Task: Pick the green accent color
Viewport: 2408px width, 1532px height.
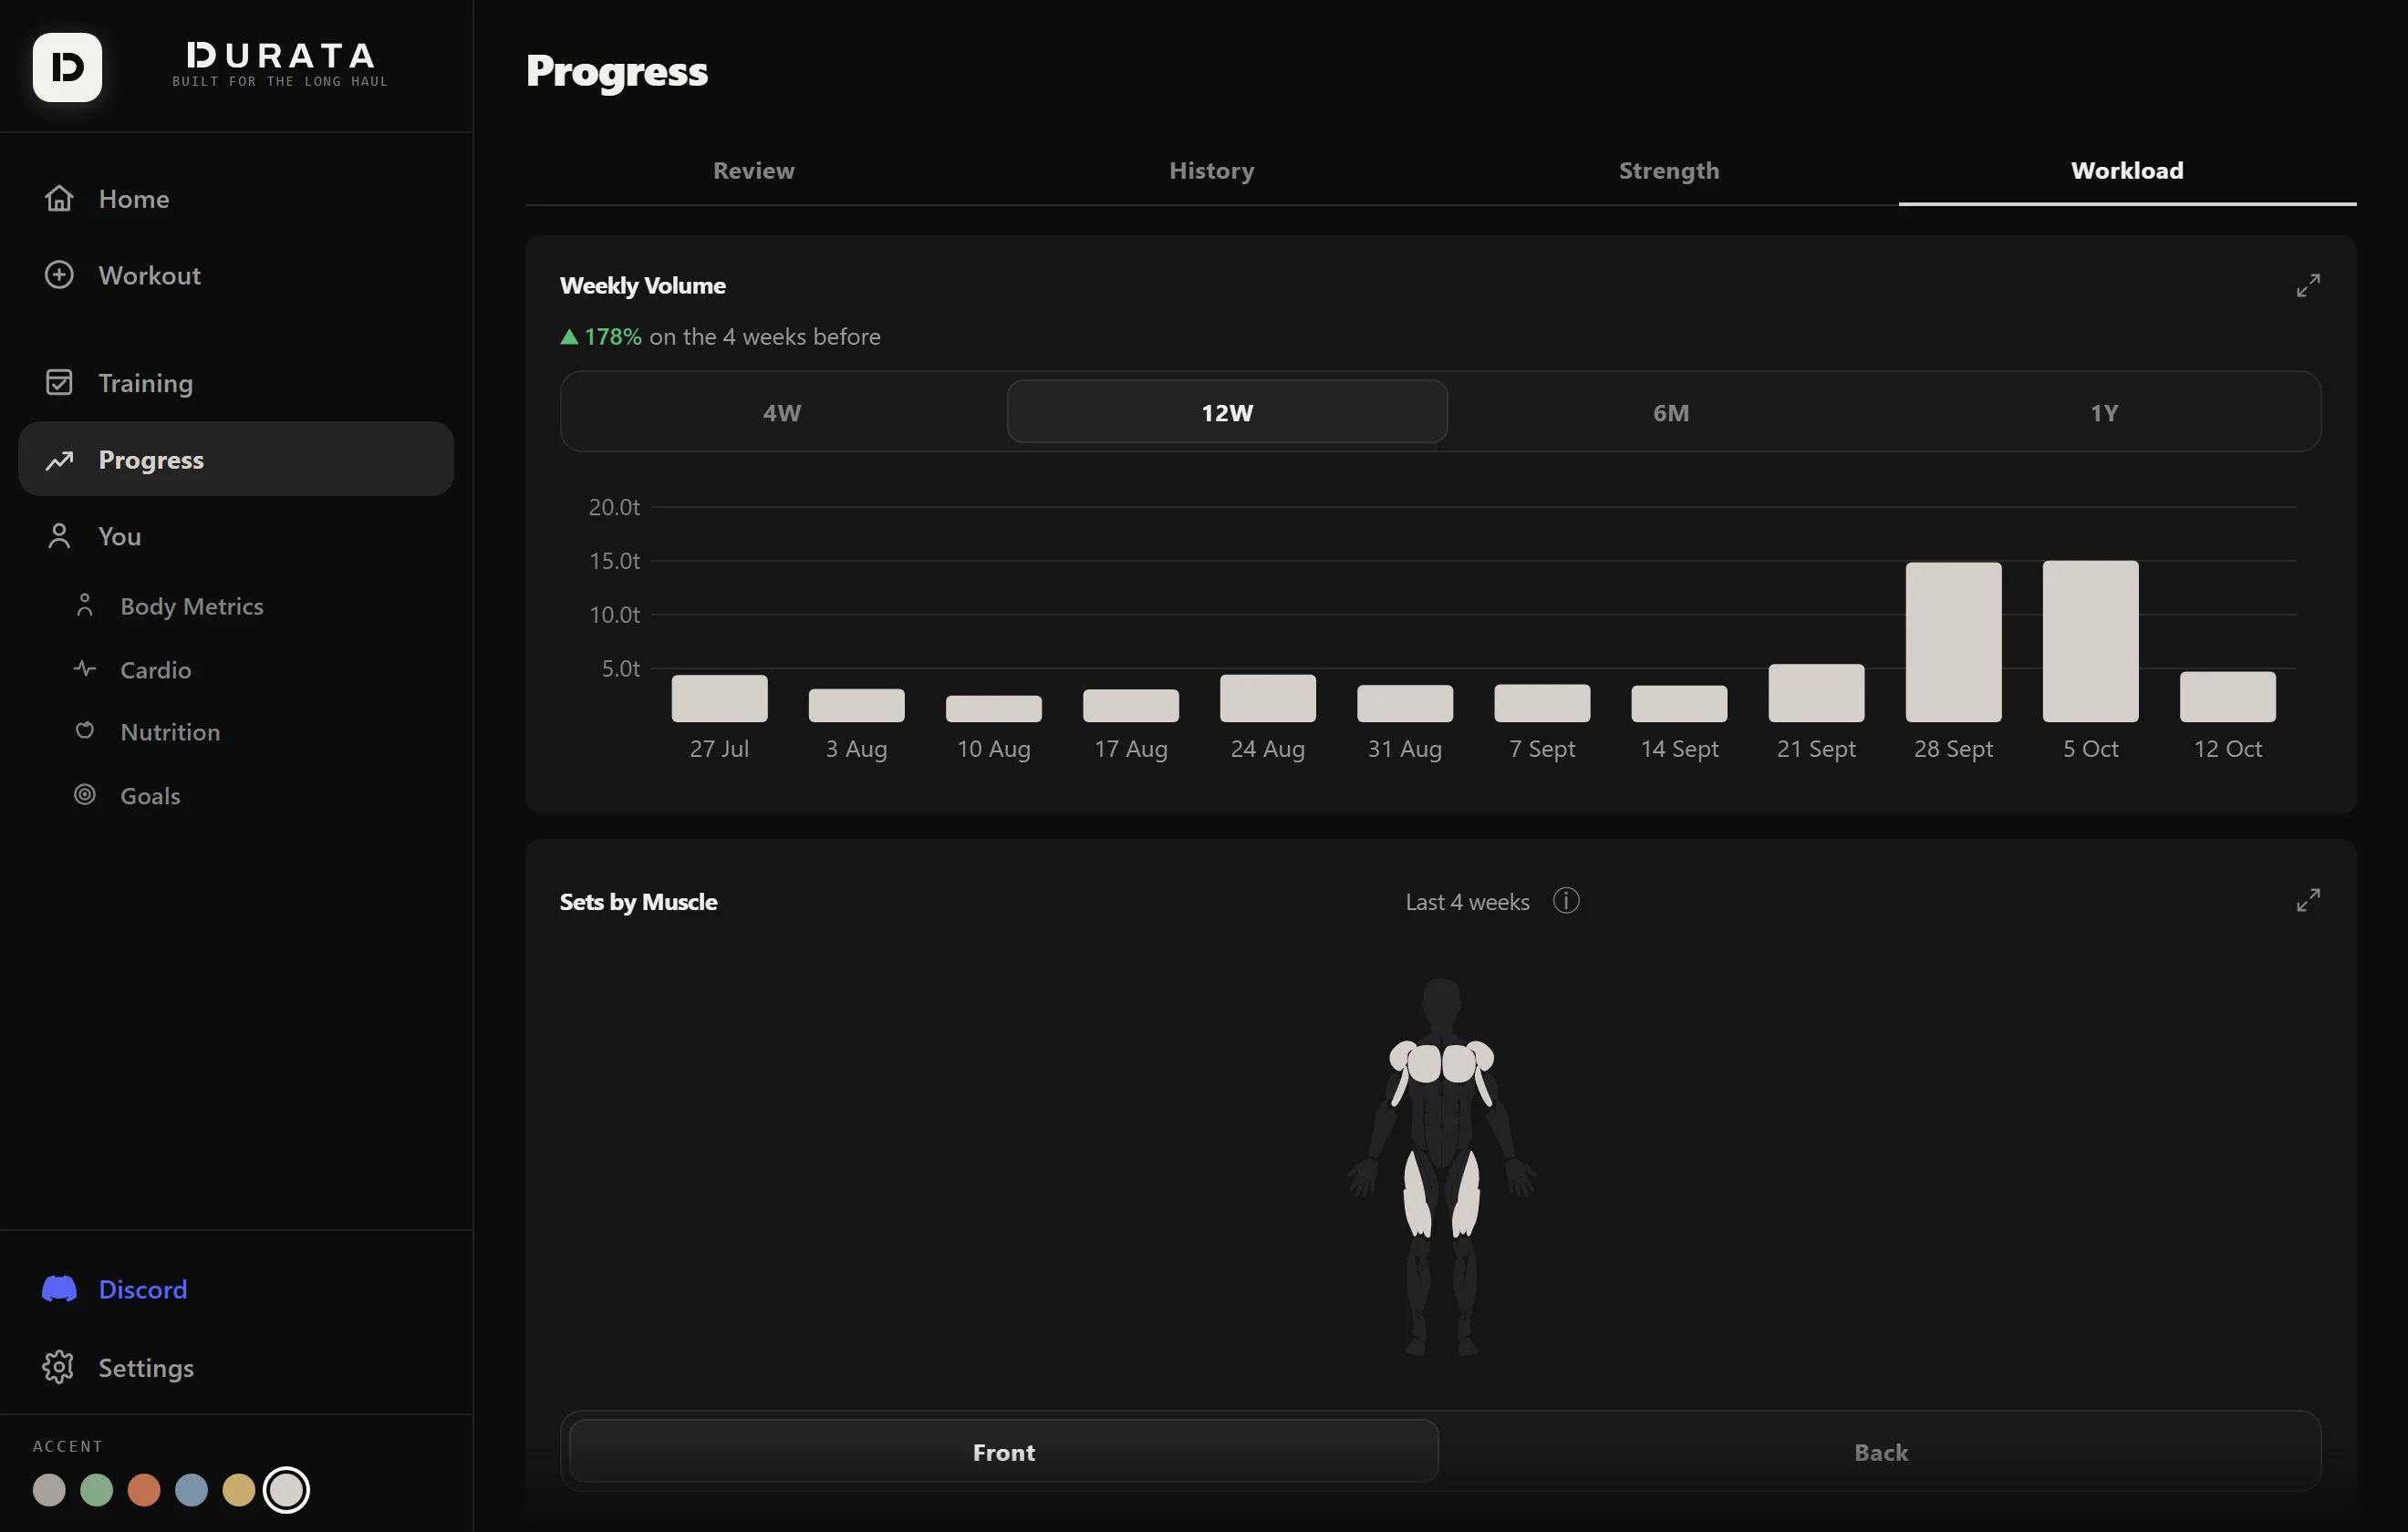Action: coord(97,1490)
